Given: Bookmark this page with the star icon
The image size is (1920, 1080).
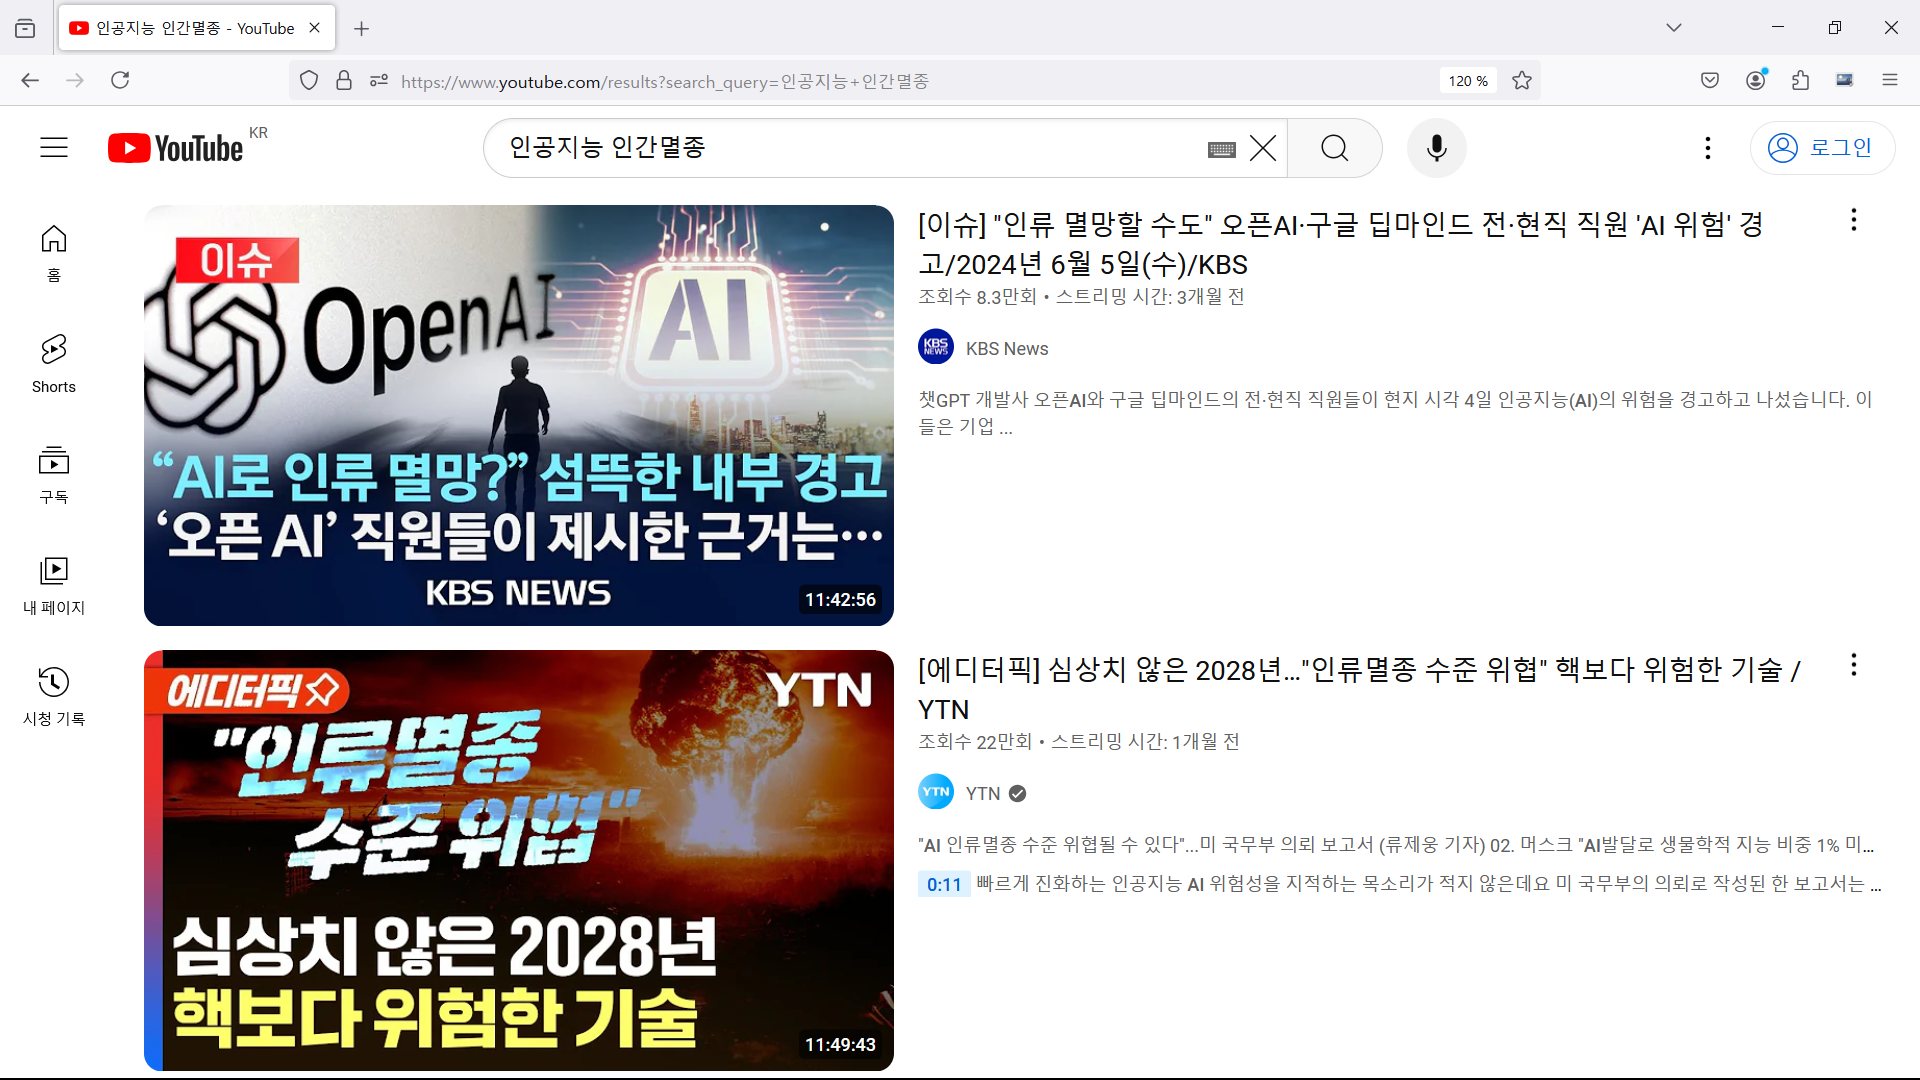Looking at the screenshot, I should (1522, 81).
